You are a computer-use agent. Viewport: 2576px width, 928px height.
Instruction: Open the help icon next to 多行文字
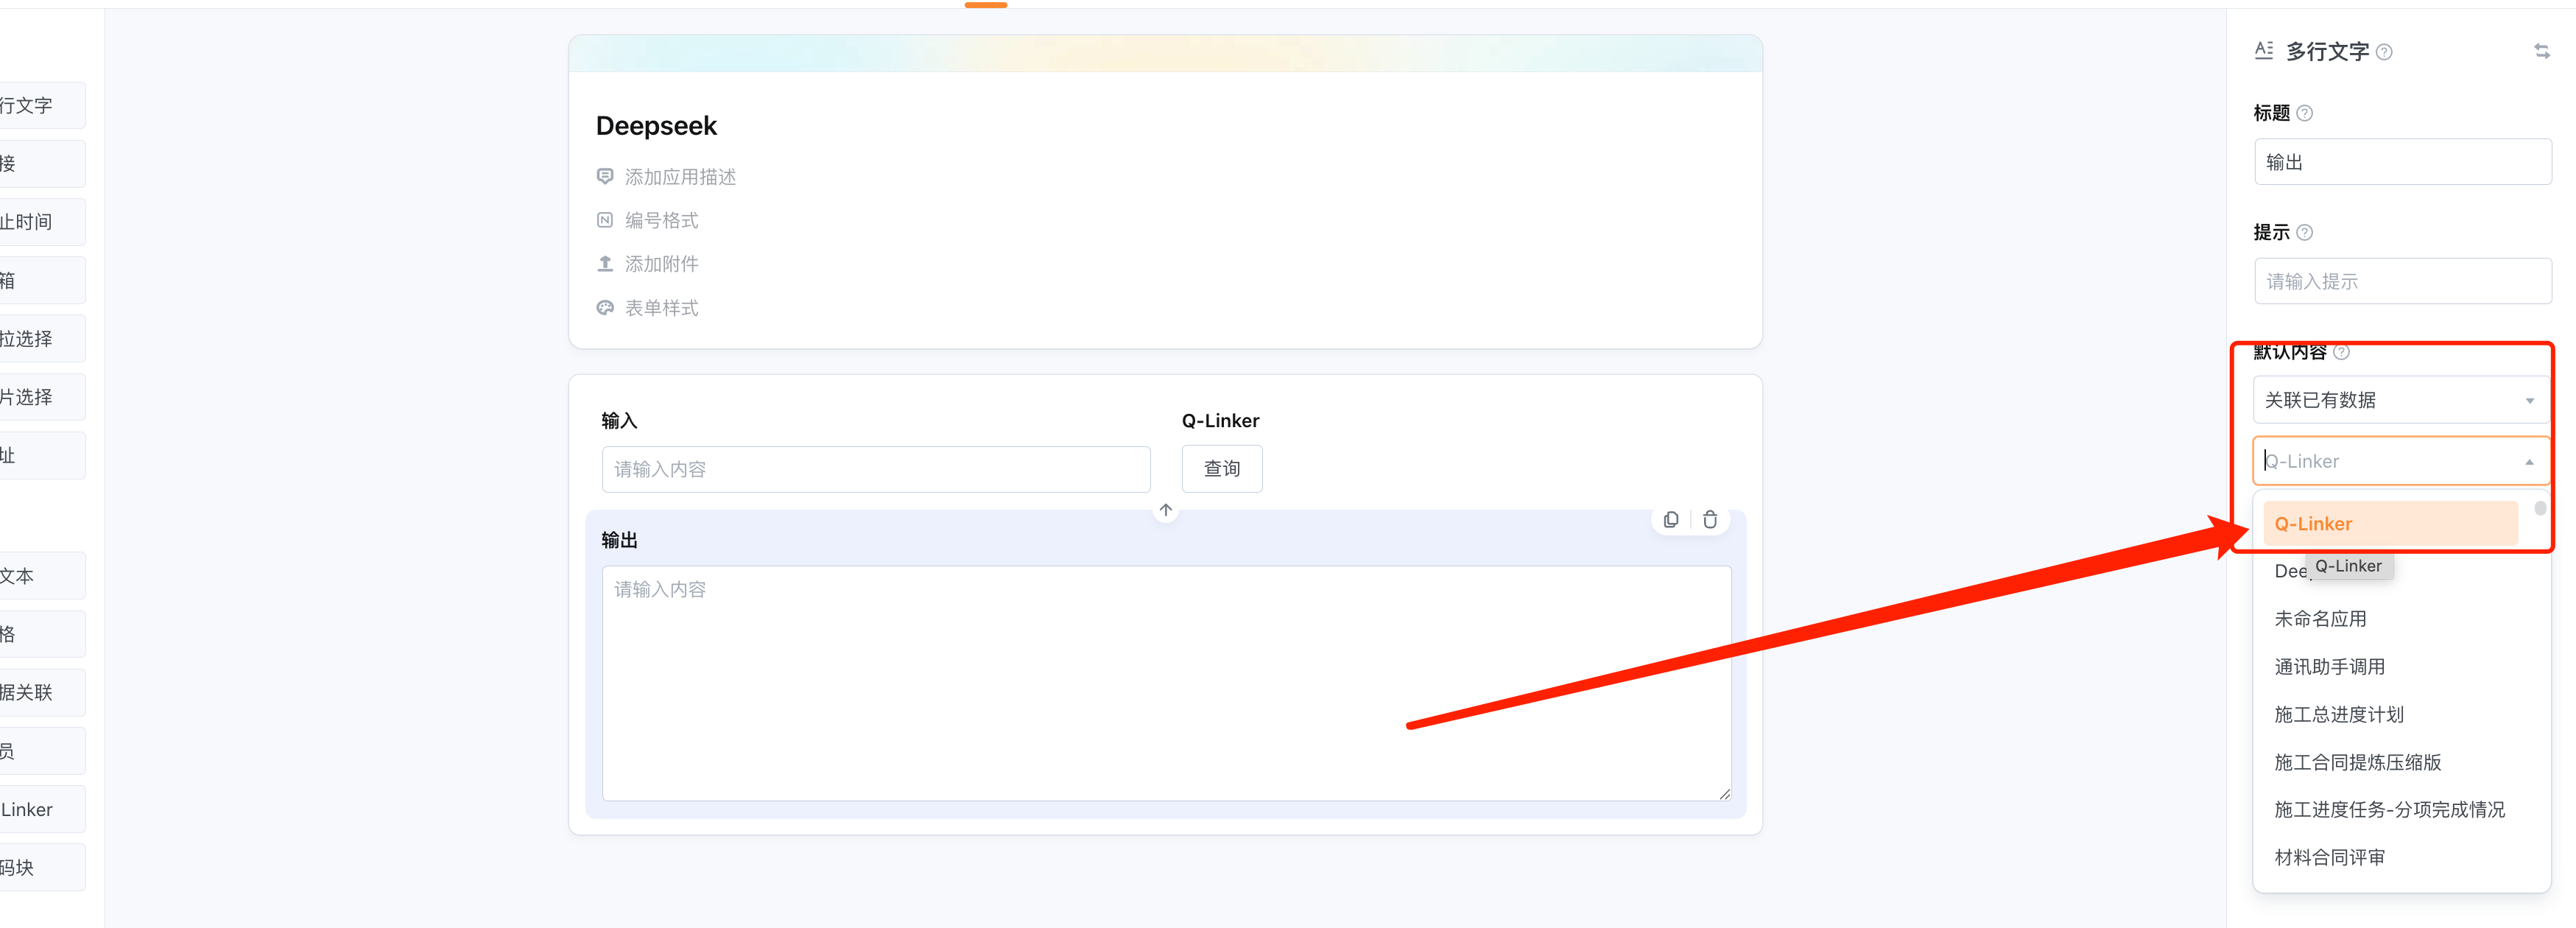(x=2384, y=52)
